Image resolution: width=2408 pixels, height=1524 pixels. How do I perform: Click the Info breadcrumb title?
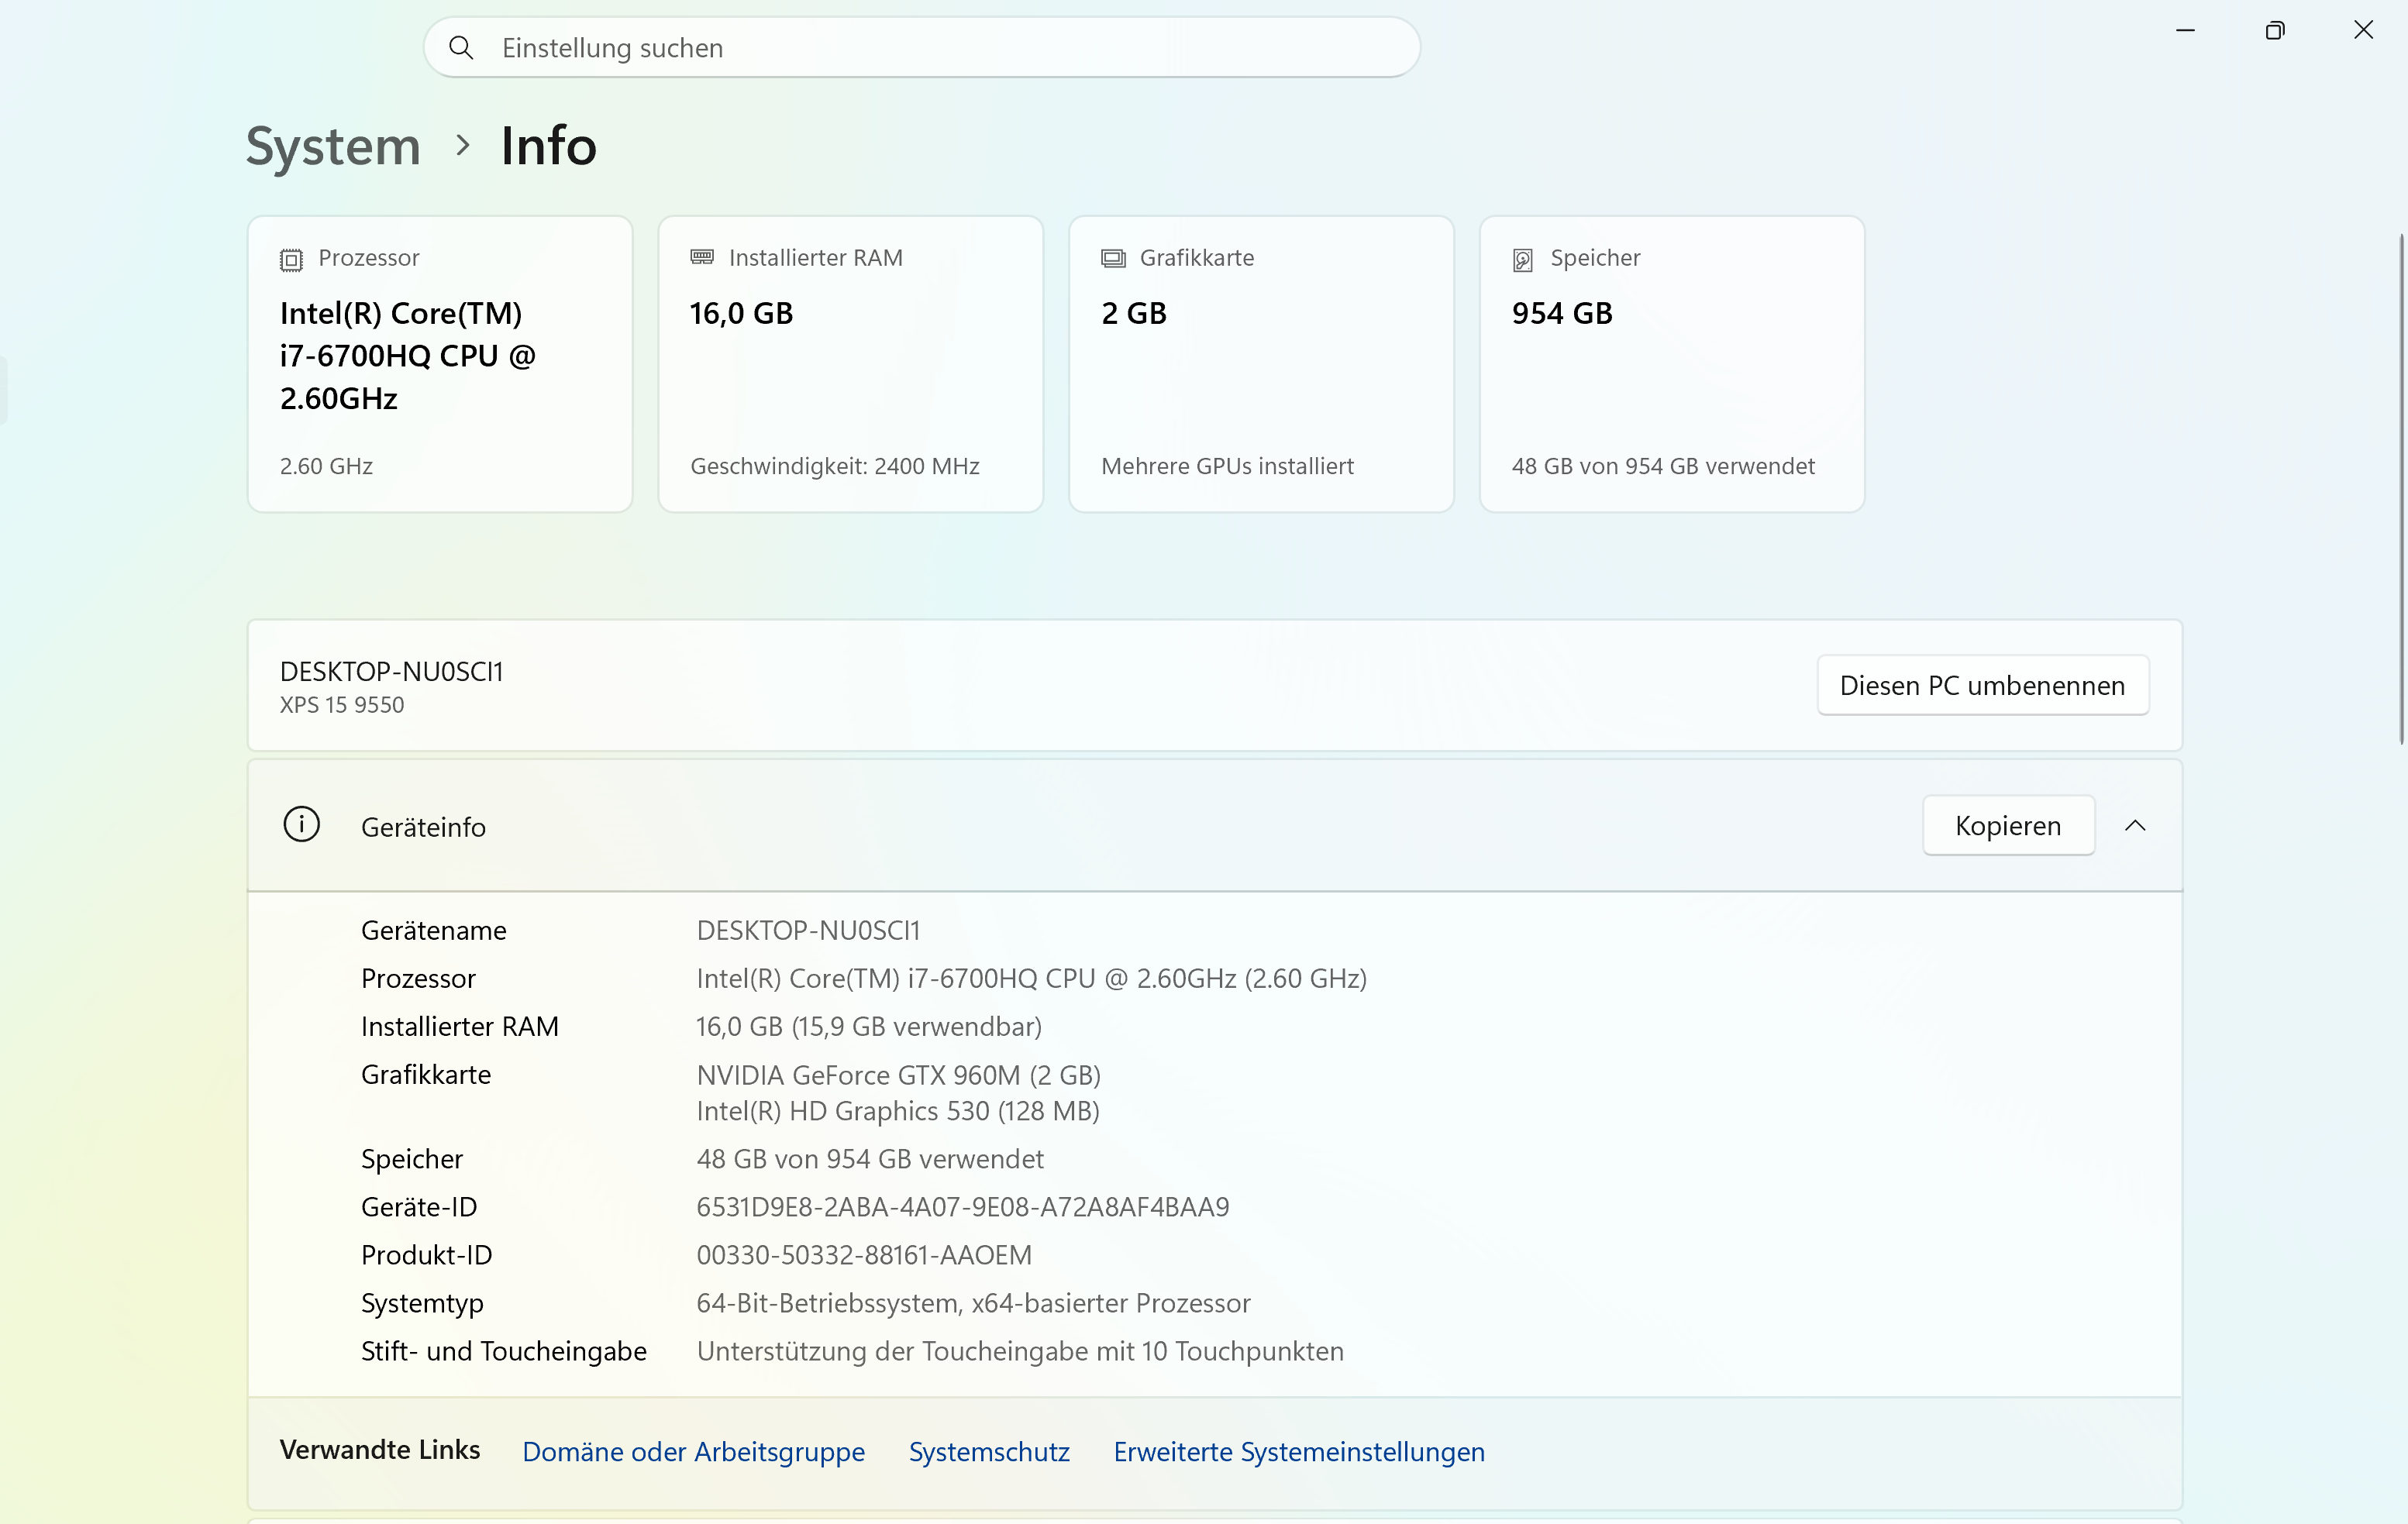point(549,146)
